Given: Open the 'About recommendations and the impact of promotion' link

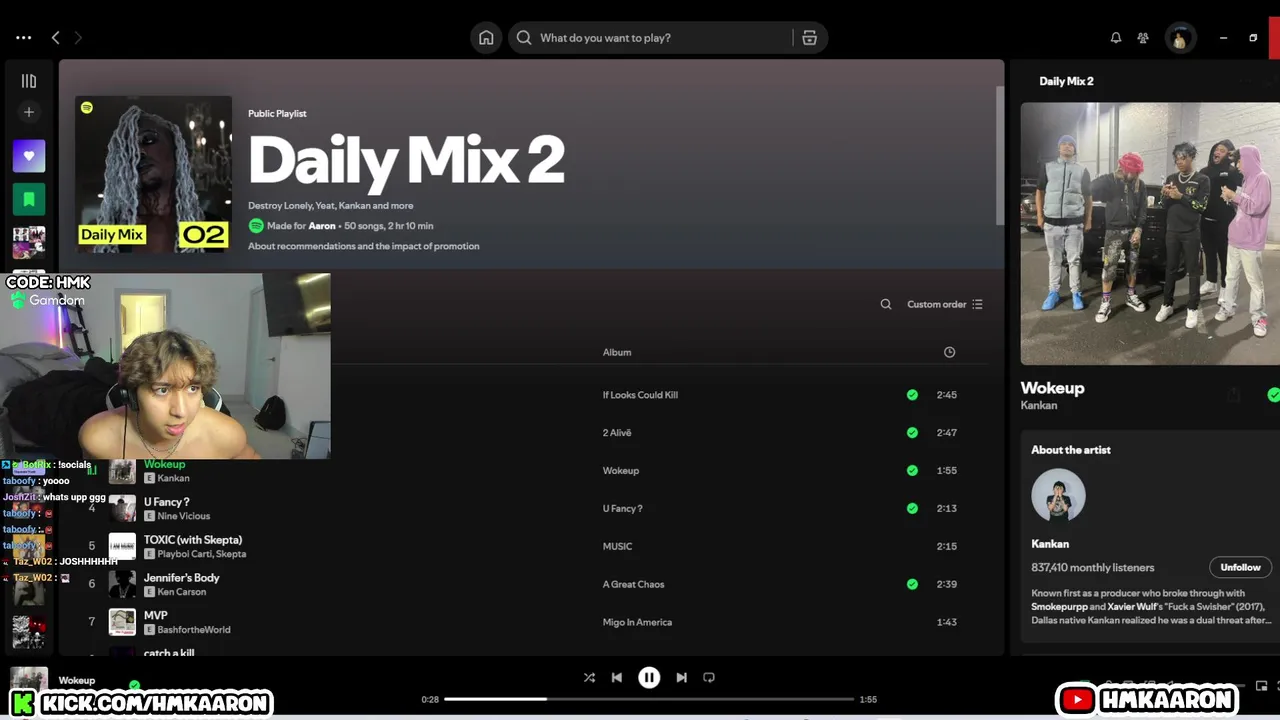Looking at the screenshot, I should click(364, 246).
